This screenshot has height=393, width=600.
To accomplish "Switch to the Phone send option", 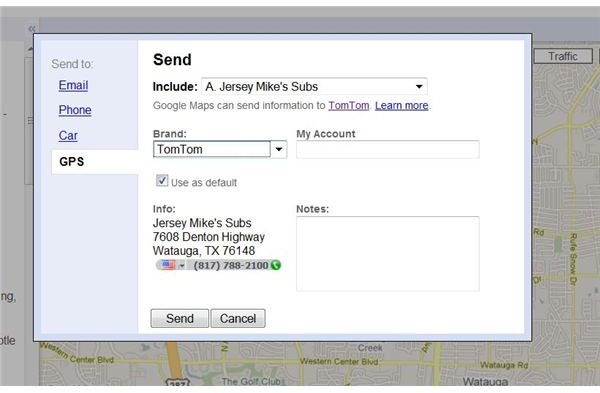I will click(75, 110).
